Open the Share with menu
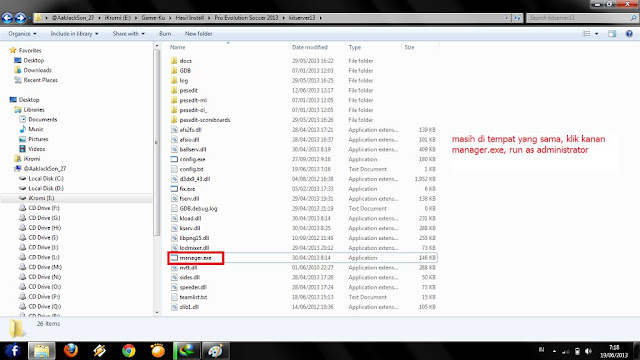This screenshot has height=360, width=640. [x=129, y=33]
